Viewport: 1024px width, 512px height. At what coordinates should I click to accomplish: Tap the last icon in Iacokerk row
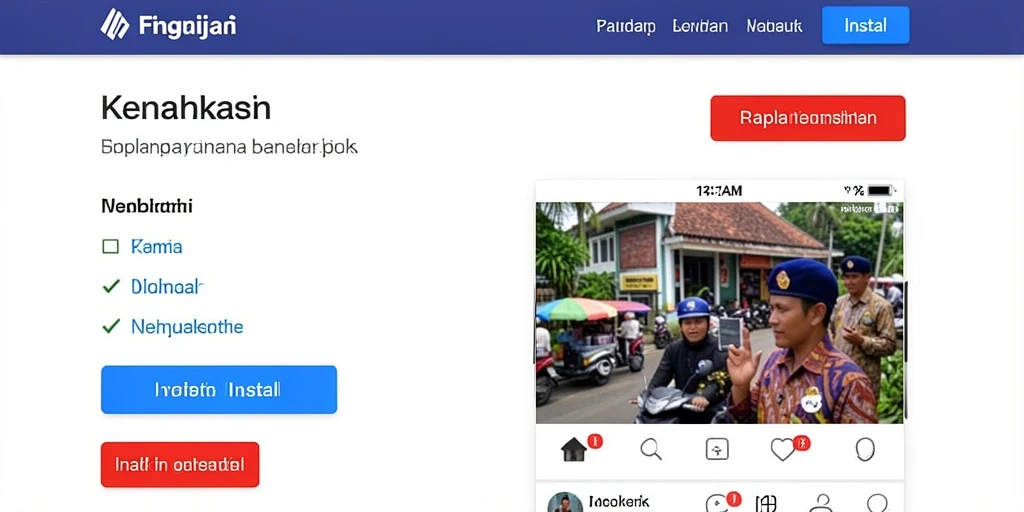(878, 503)
